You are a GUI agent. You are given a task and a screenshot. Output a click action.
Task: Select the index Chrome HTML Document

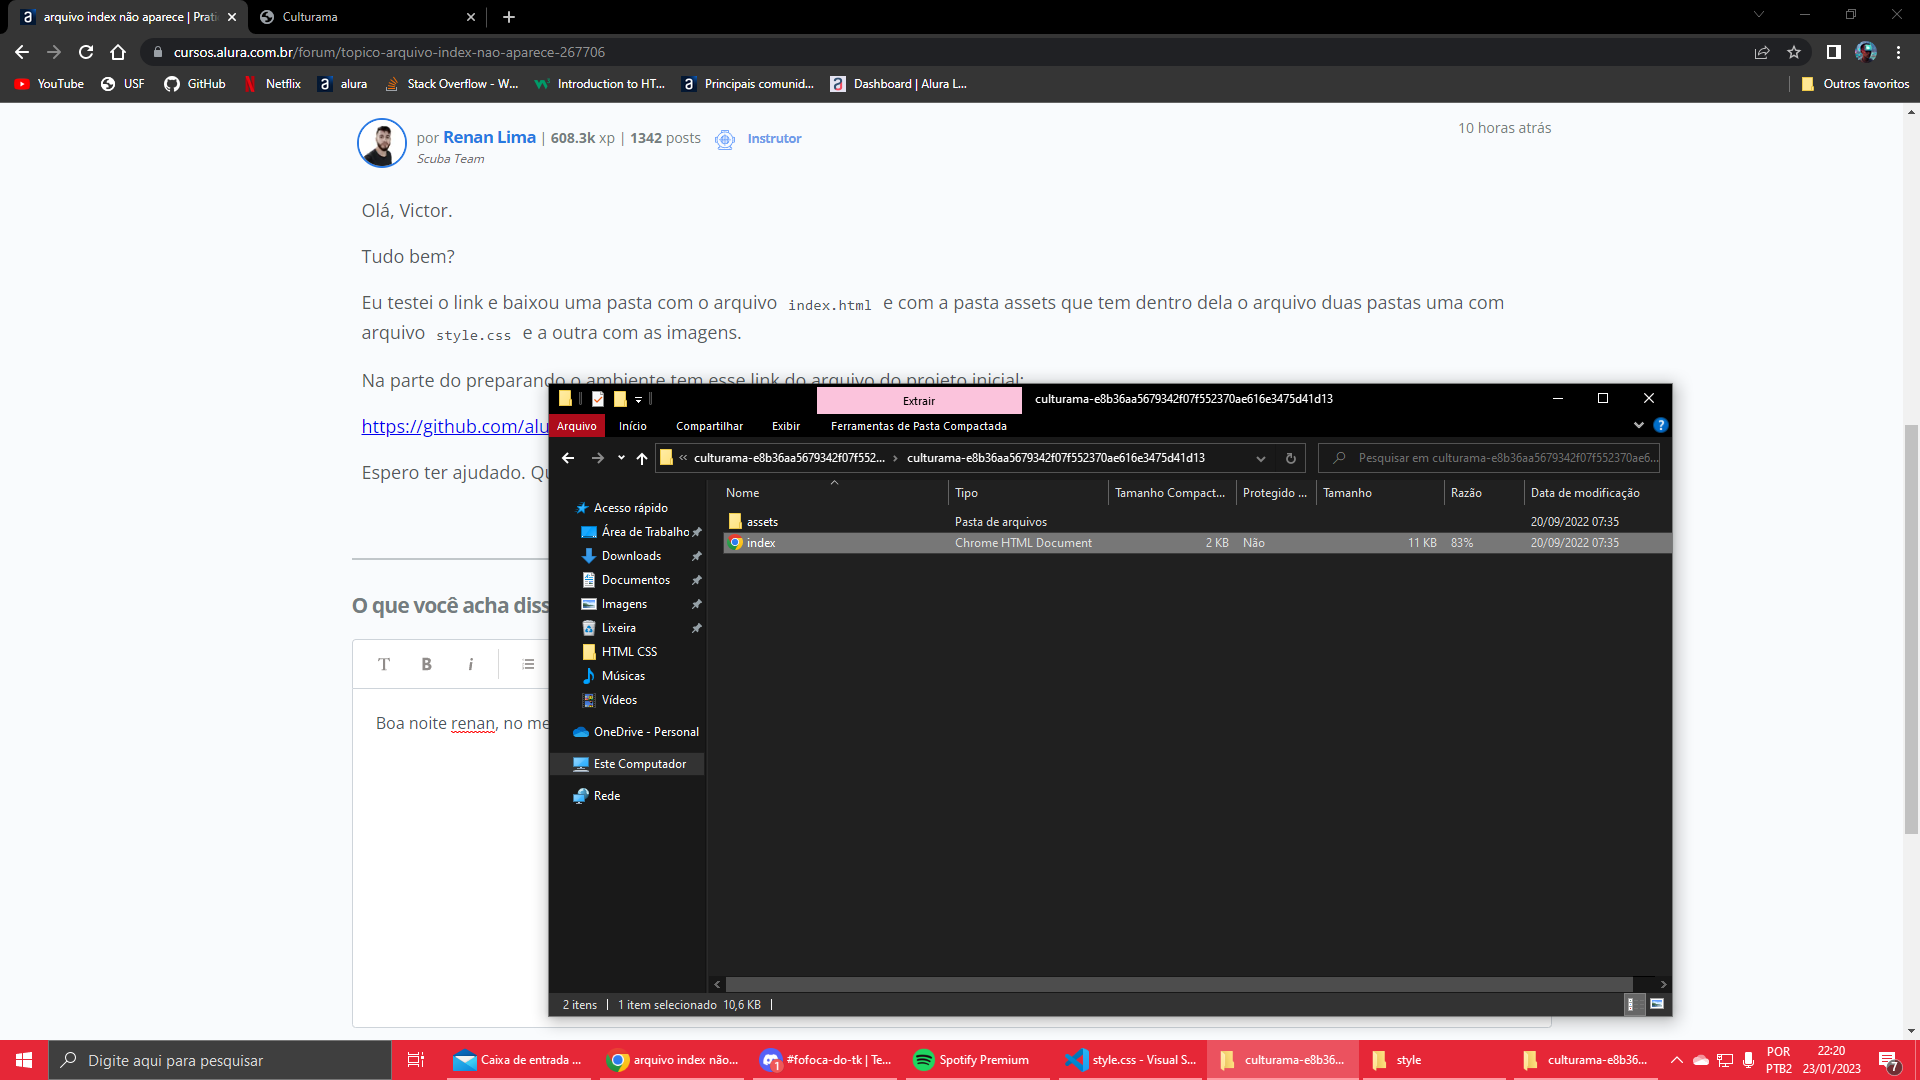click(x=761, y=542)
